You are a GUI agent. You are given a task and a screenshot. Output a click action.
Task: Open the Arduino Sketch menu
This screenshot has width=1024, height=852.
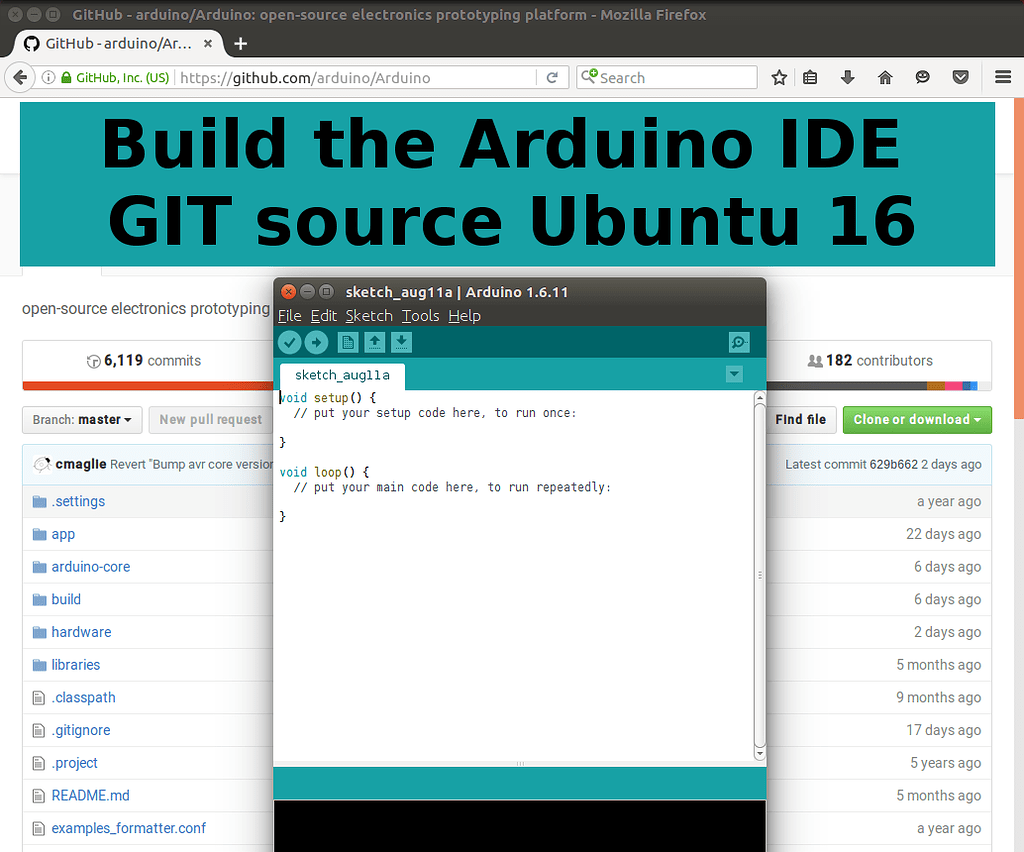369,316
